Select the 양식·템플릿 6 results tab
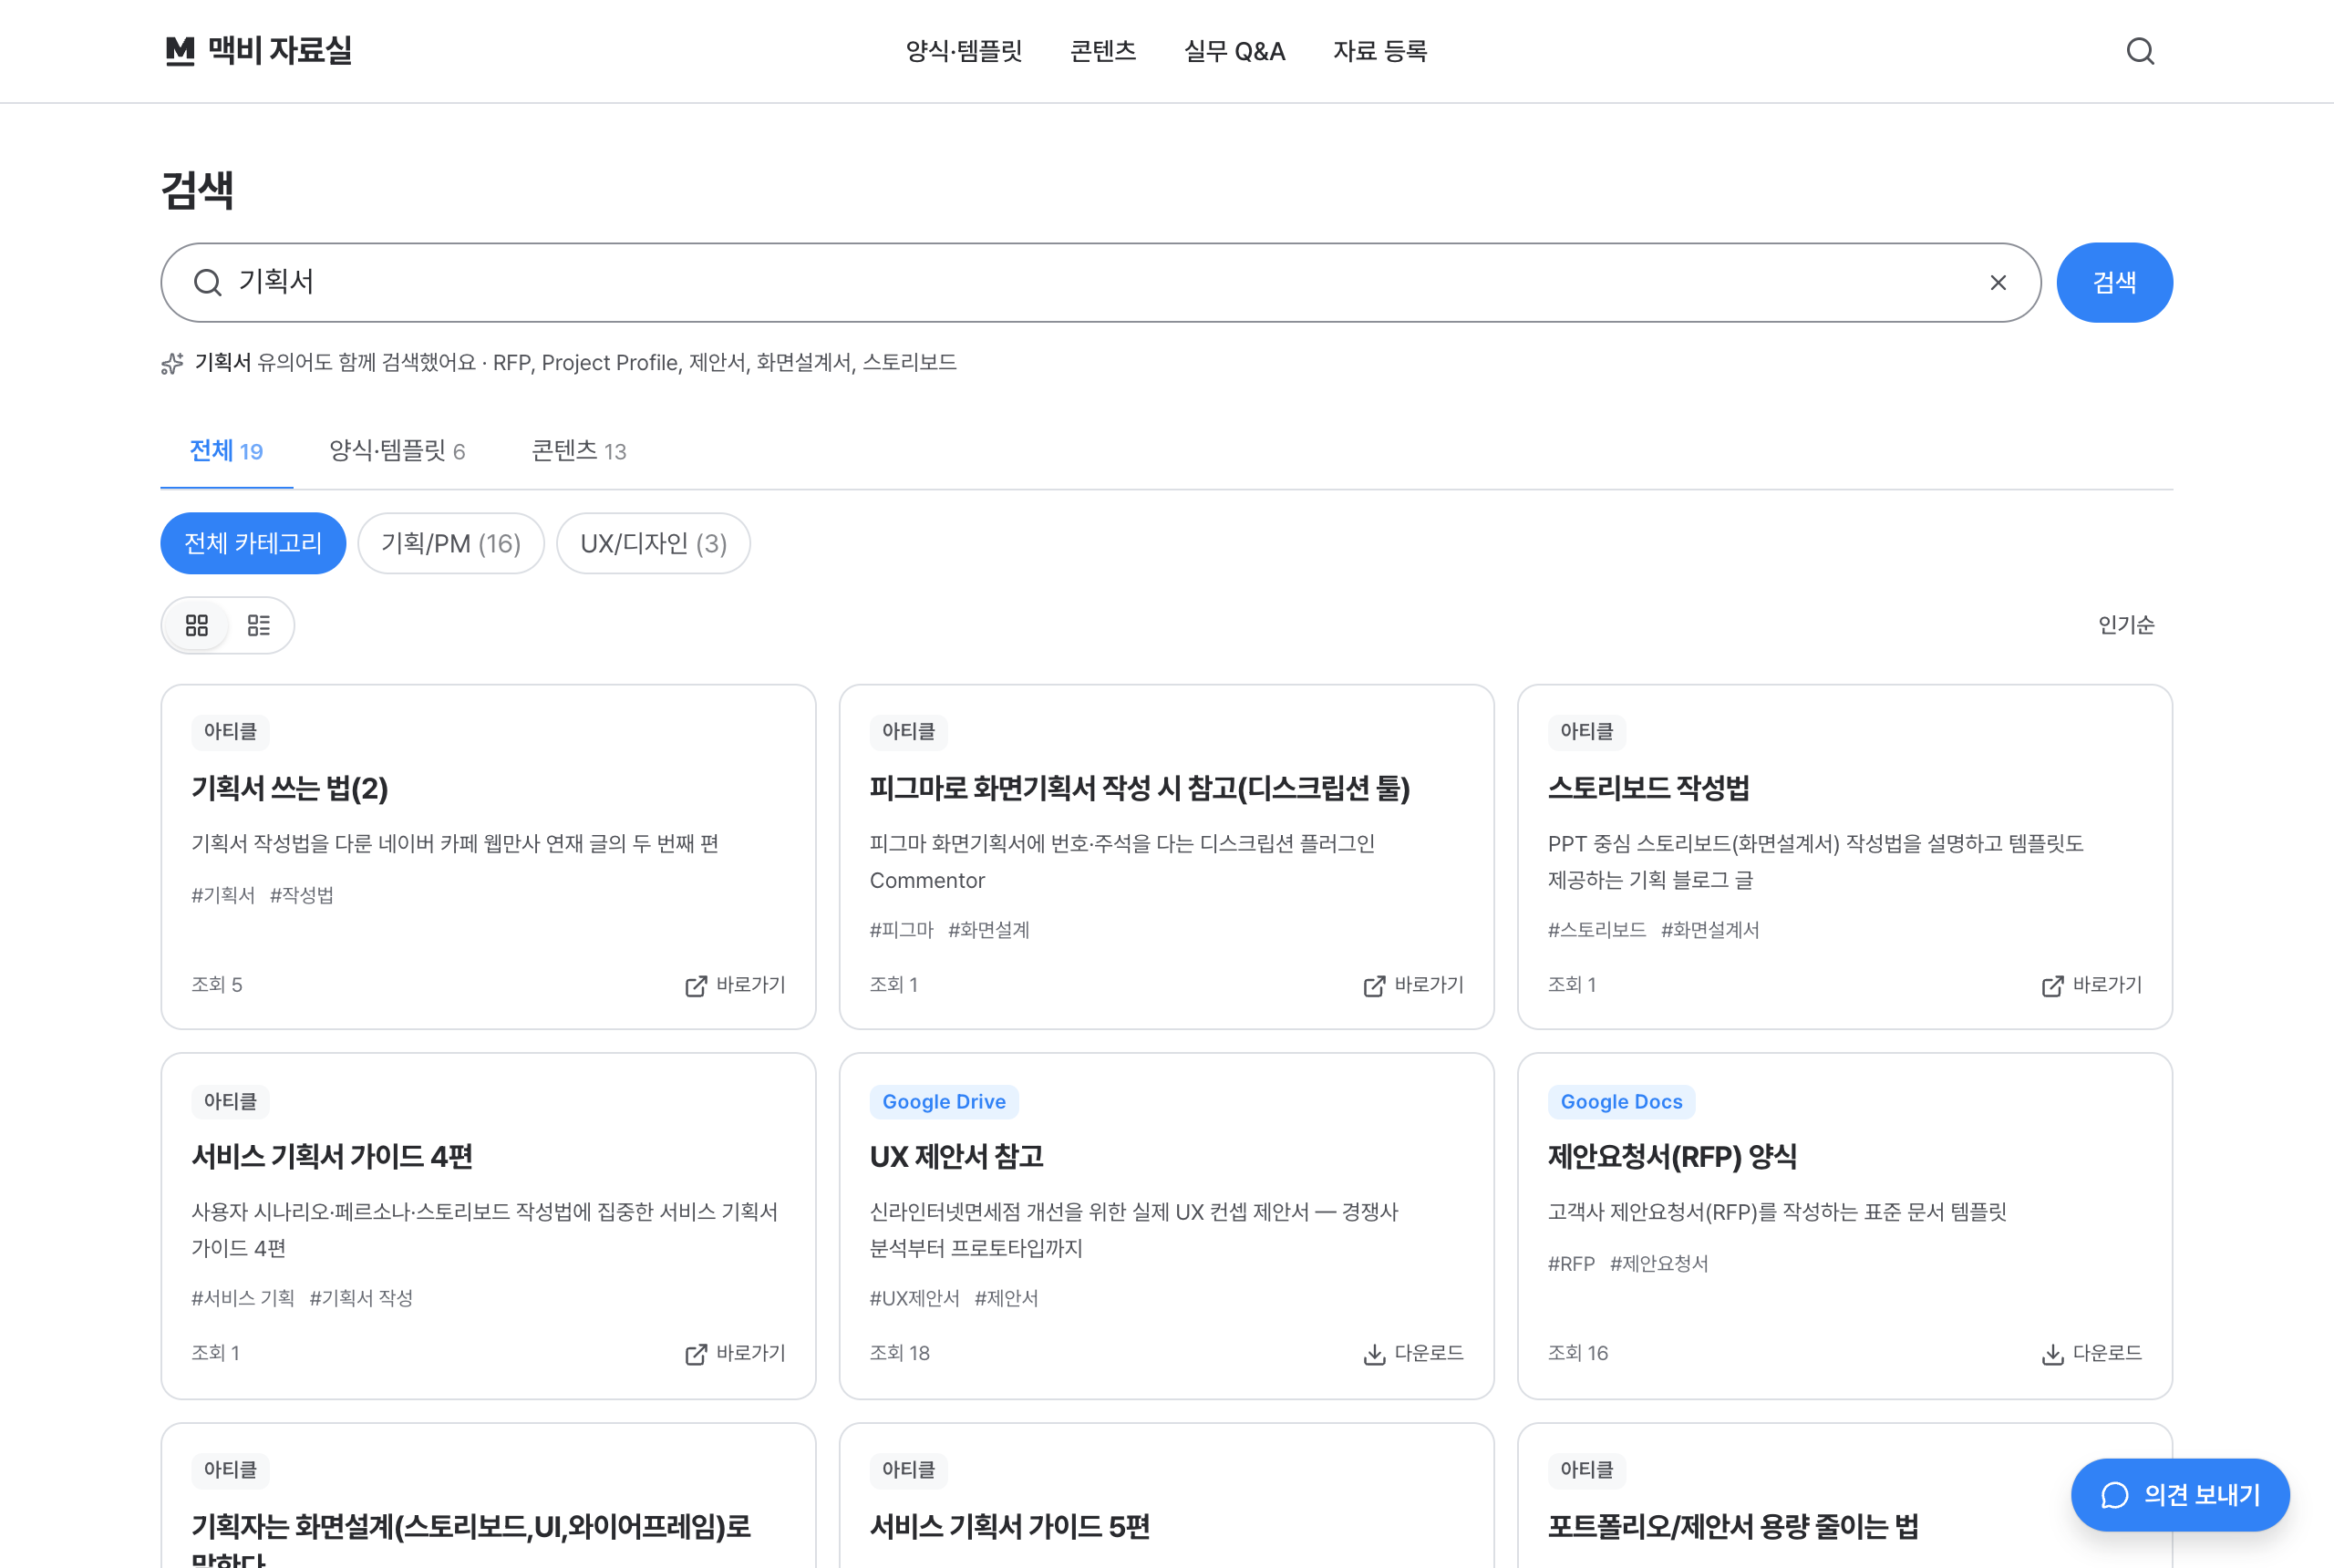Image resolution: width=2334 pixels, height=1568 pixels. tap(397, 451)
